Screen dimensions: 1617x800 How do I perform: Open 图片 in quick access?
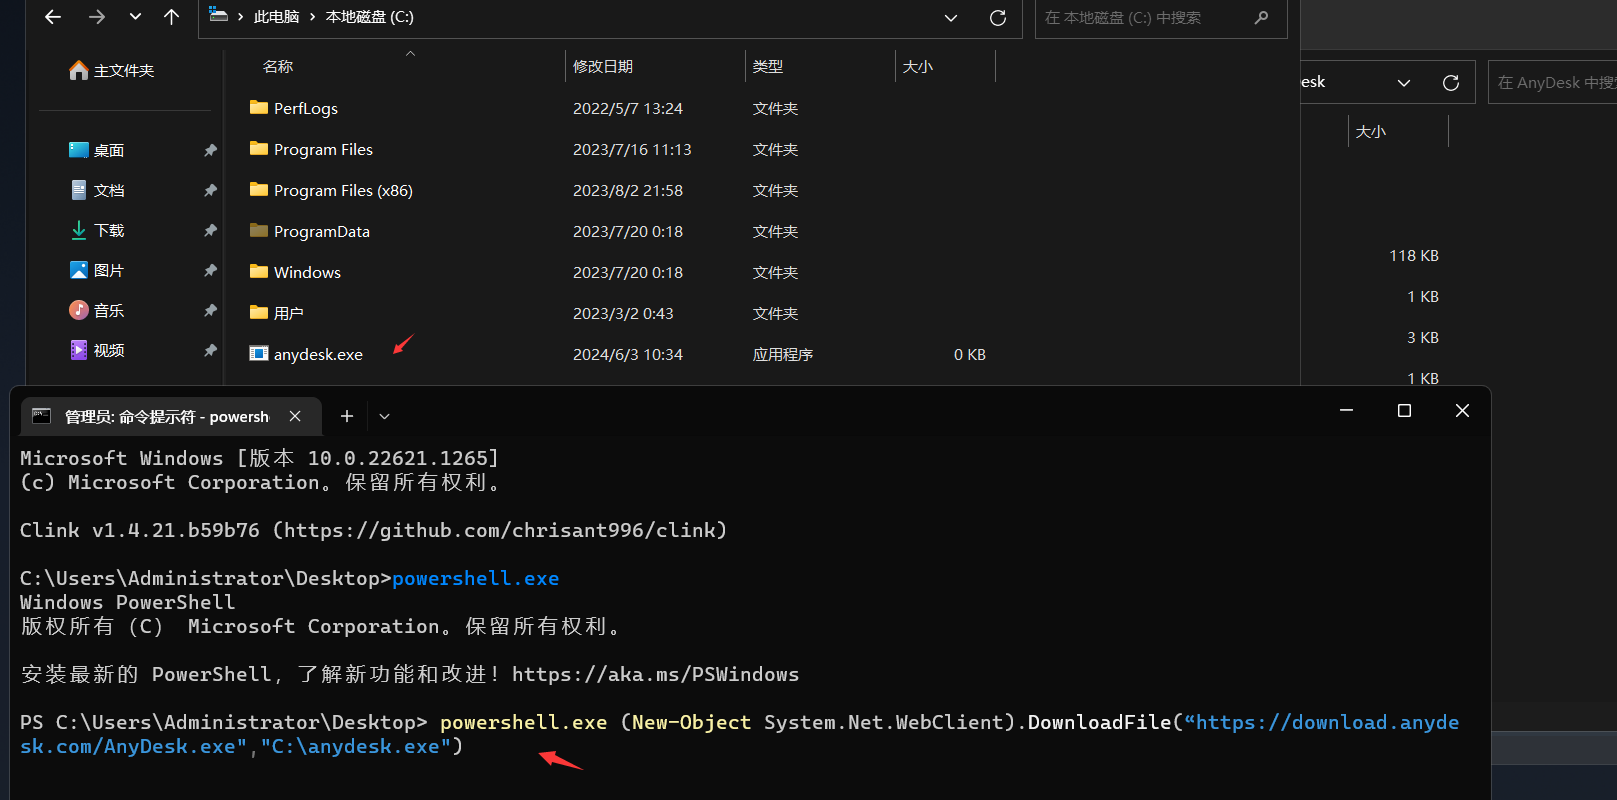(97, 270)
